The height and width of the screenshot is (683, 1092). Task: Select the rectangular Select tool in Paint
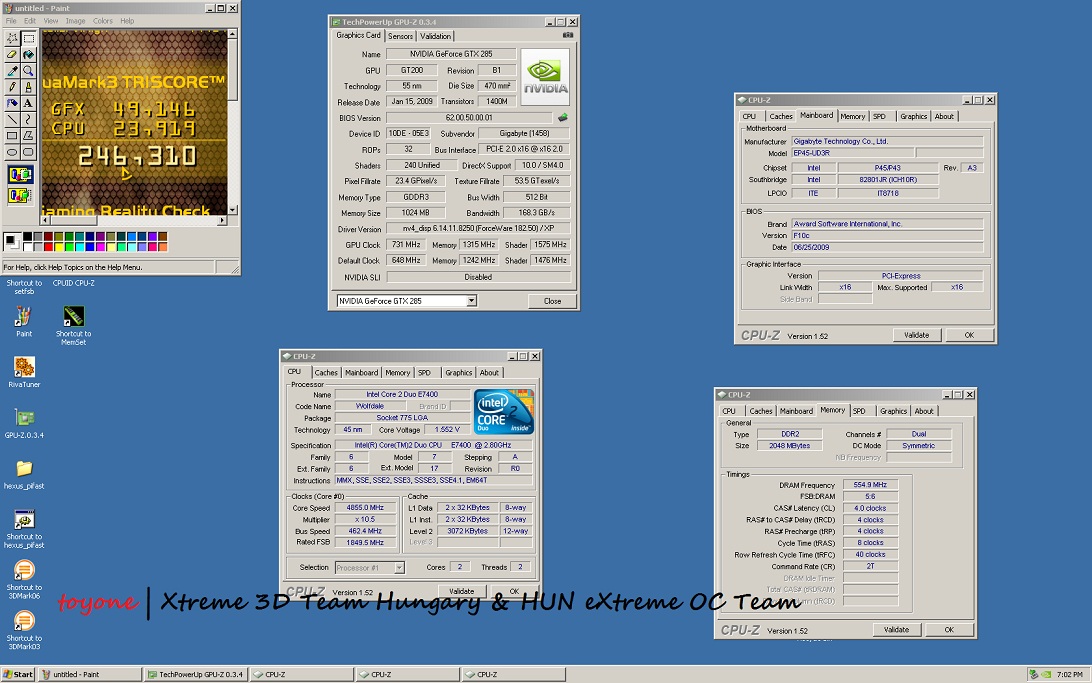click(x=29, y=38)
